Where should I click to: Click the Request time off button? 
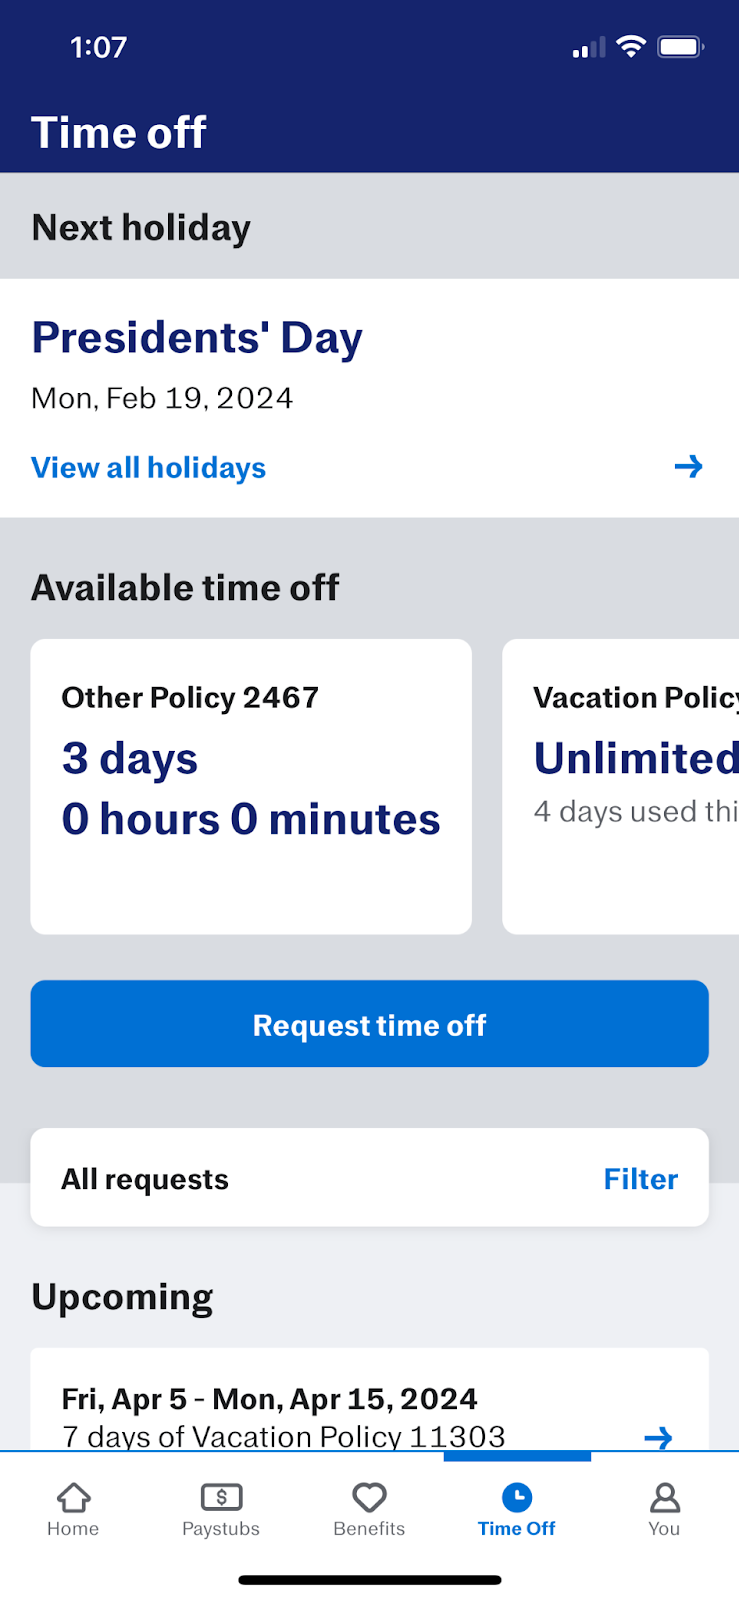tap(369, 1024)
